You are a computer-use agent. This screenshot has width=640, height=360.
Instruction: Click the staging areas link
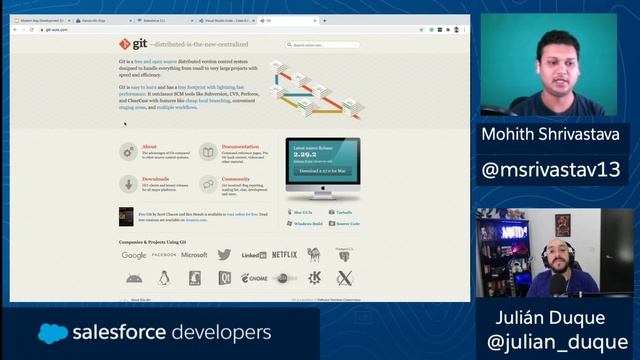click(132, 107)
